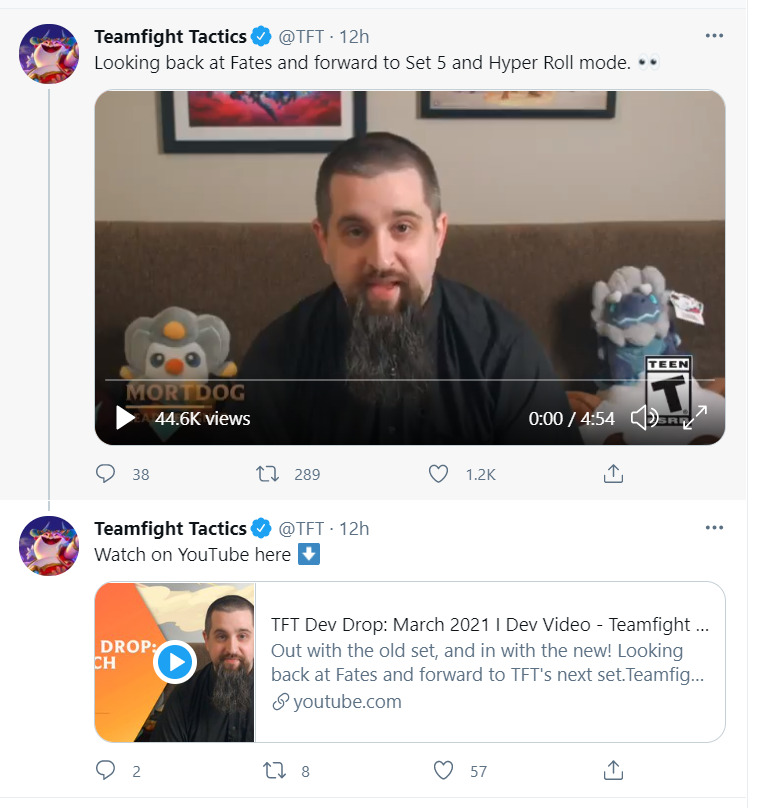Click the 12h timestamp on second tweet

[355, 529]
